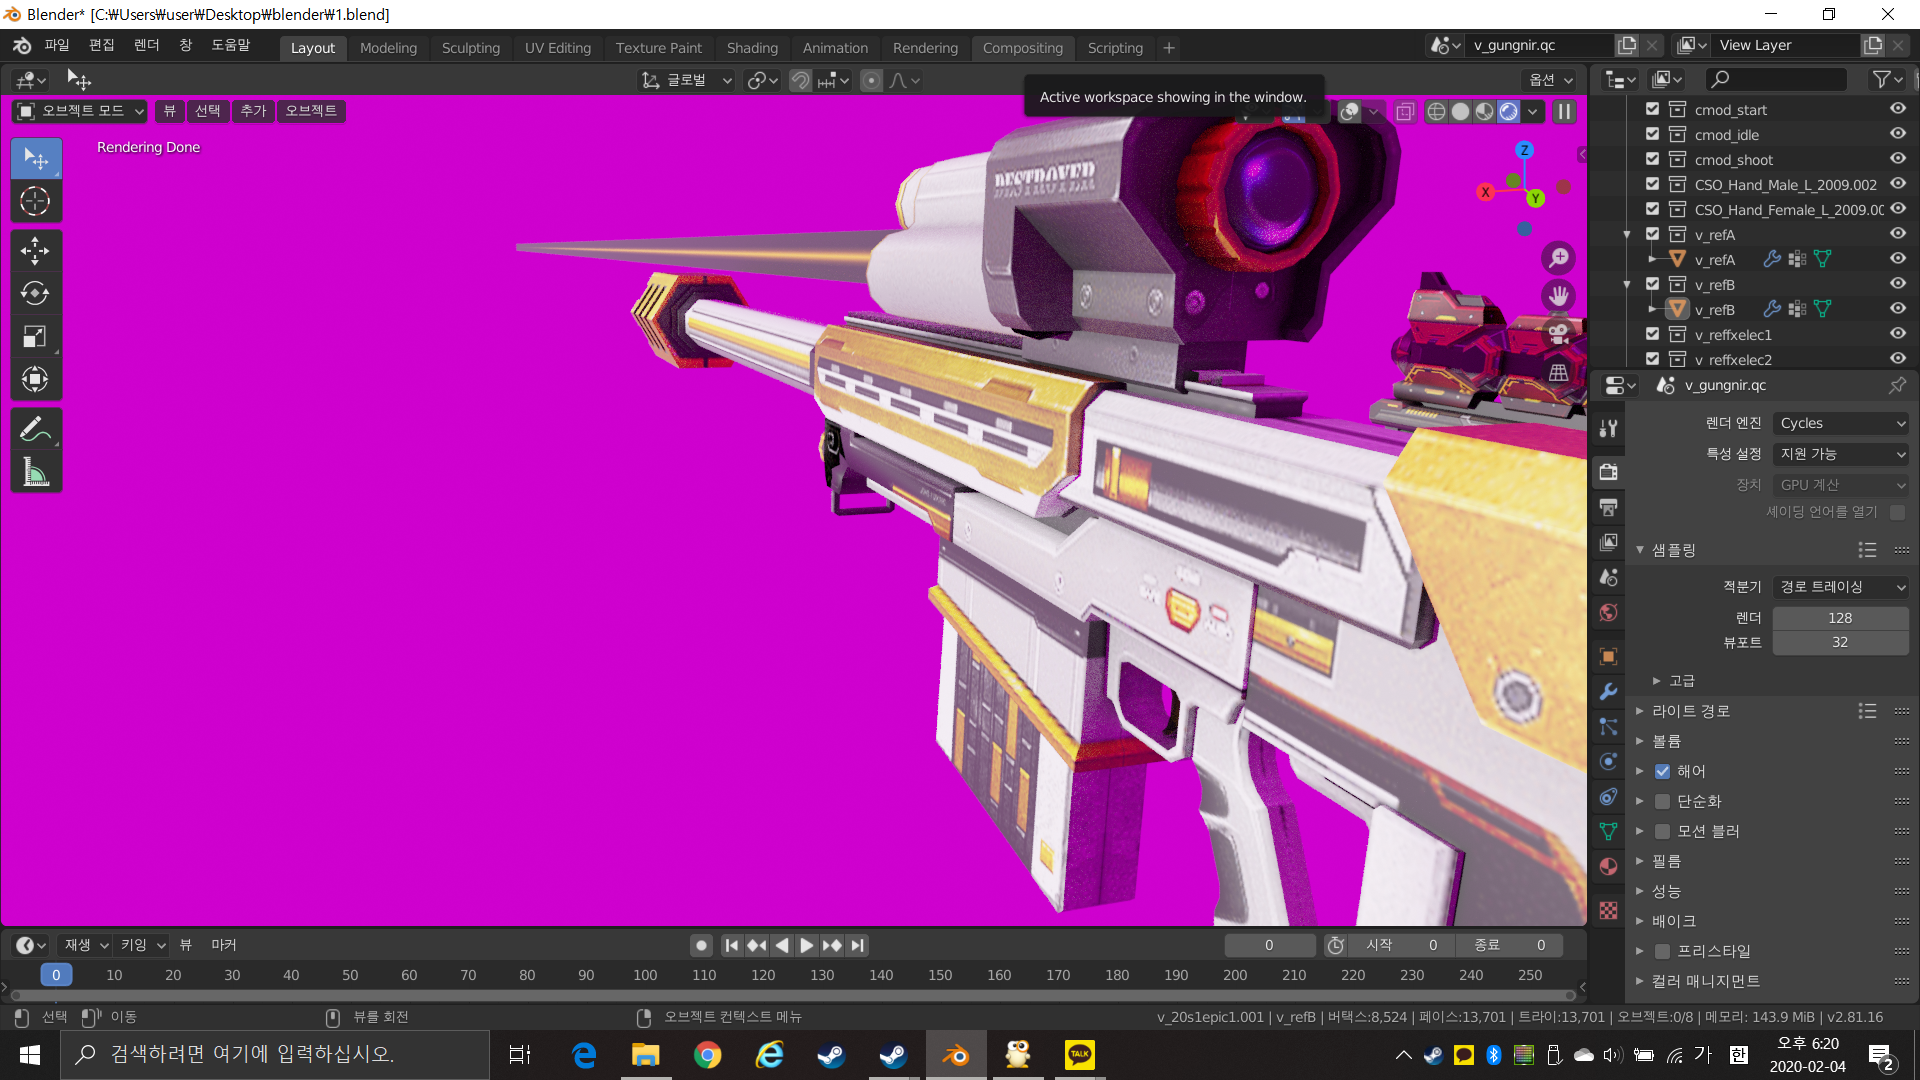Select the Select Box tool in toolbar
The width and height of the screenshot is (1920, 1080).
click(36, 159)
